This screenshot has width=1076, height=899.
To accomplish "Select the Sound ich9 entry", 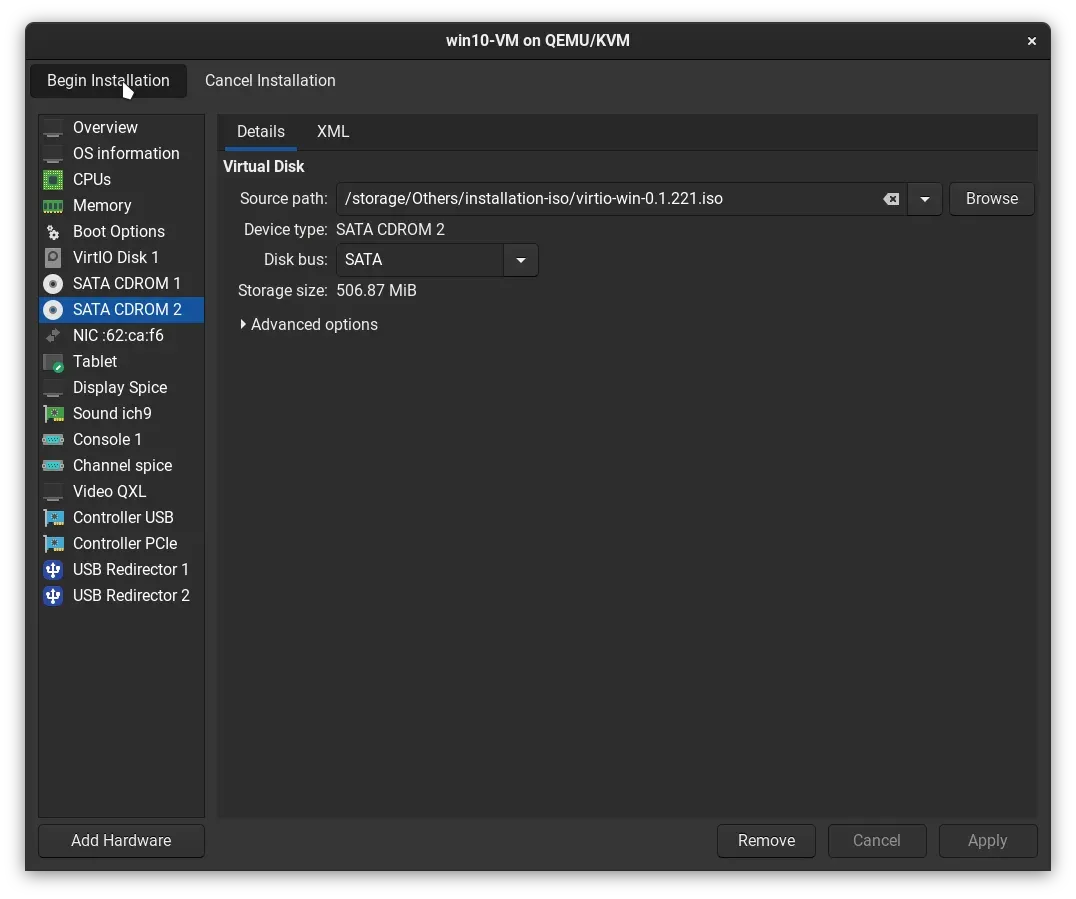I will click(x=121, y=414).
